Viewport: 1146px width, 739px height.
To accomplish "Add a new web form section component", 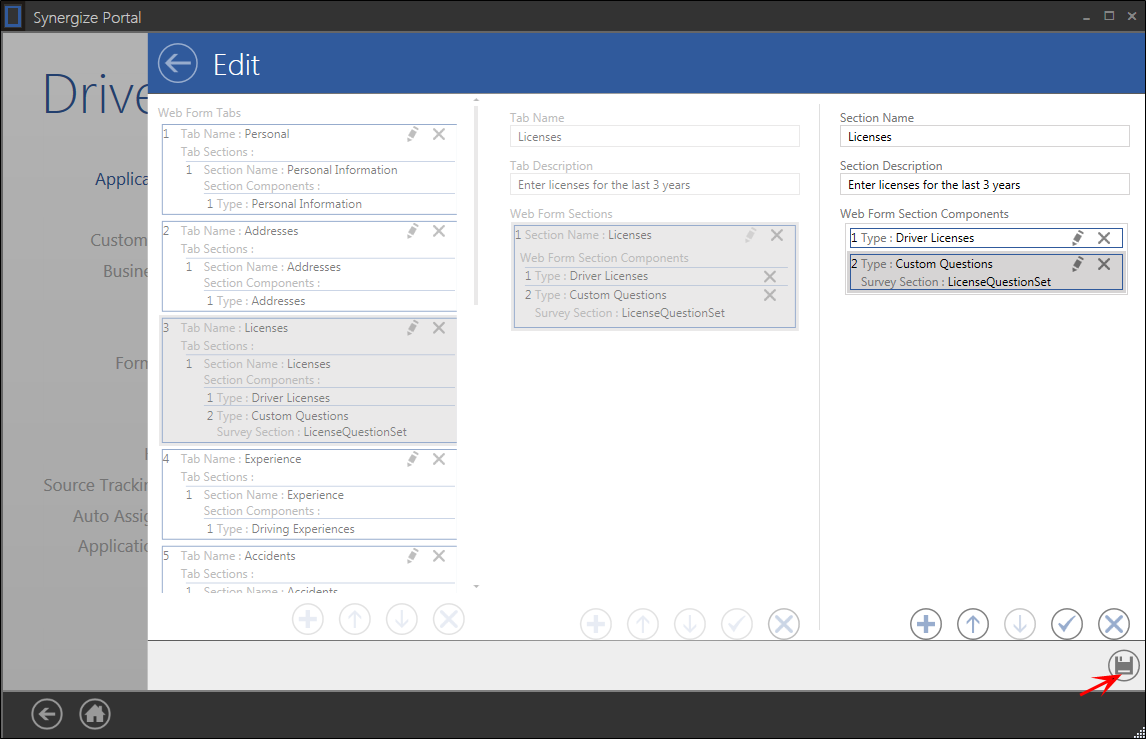I will point(926,624).
